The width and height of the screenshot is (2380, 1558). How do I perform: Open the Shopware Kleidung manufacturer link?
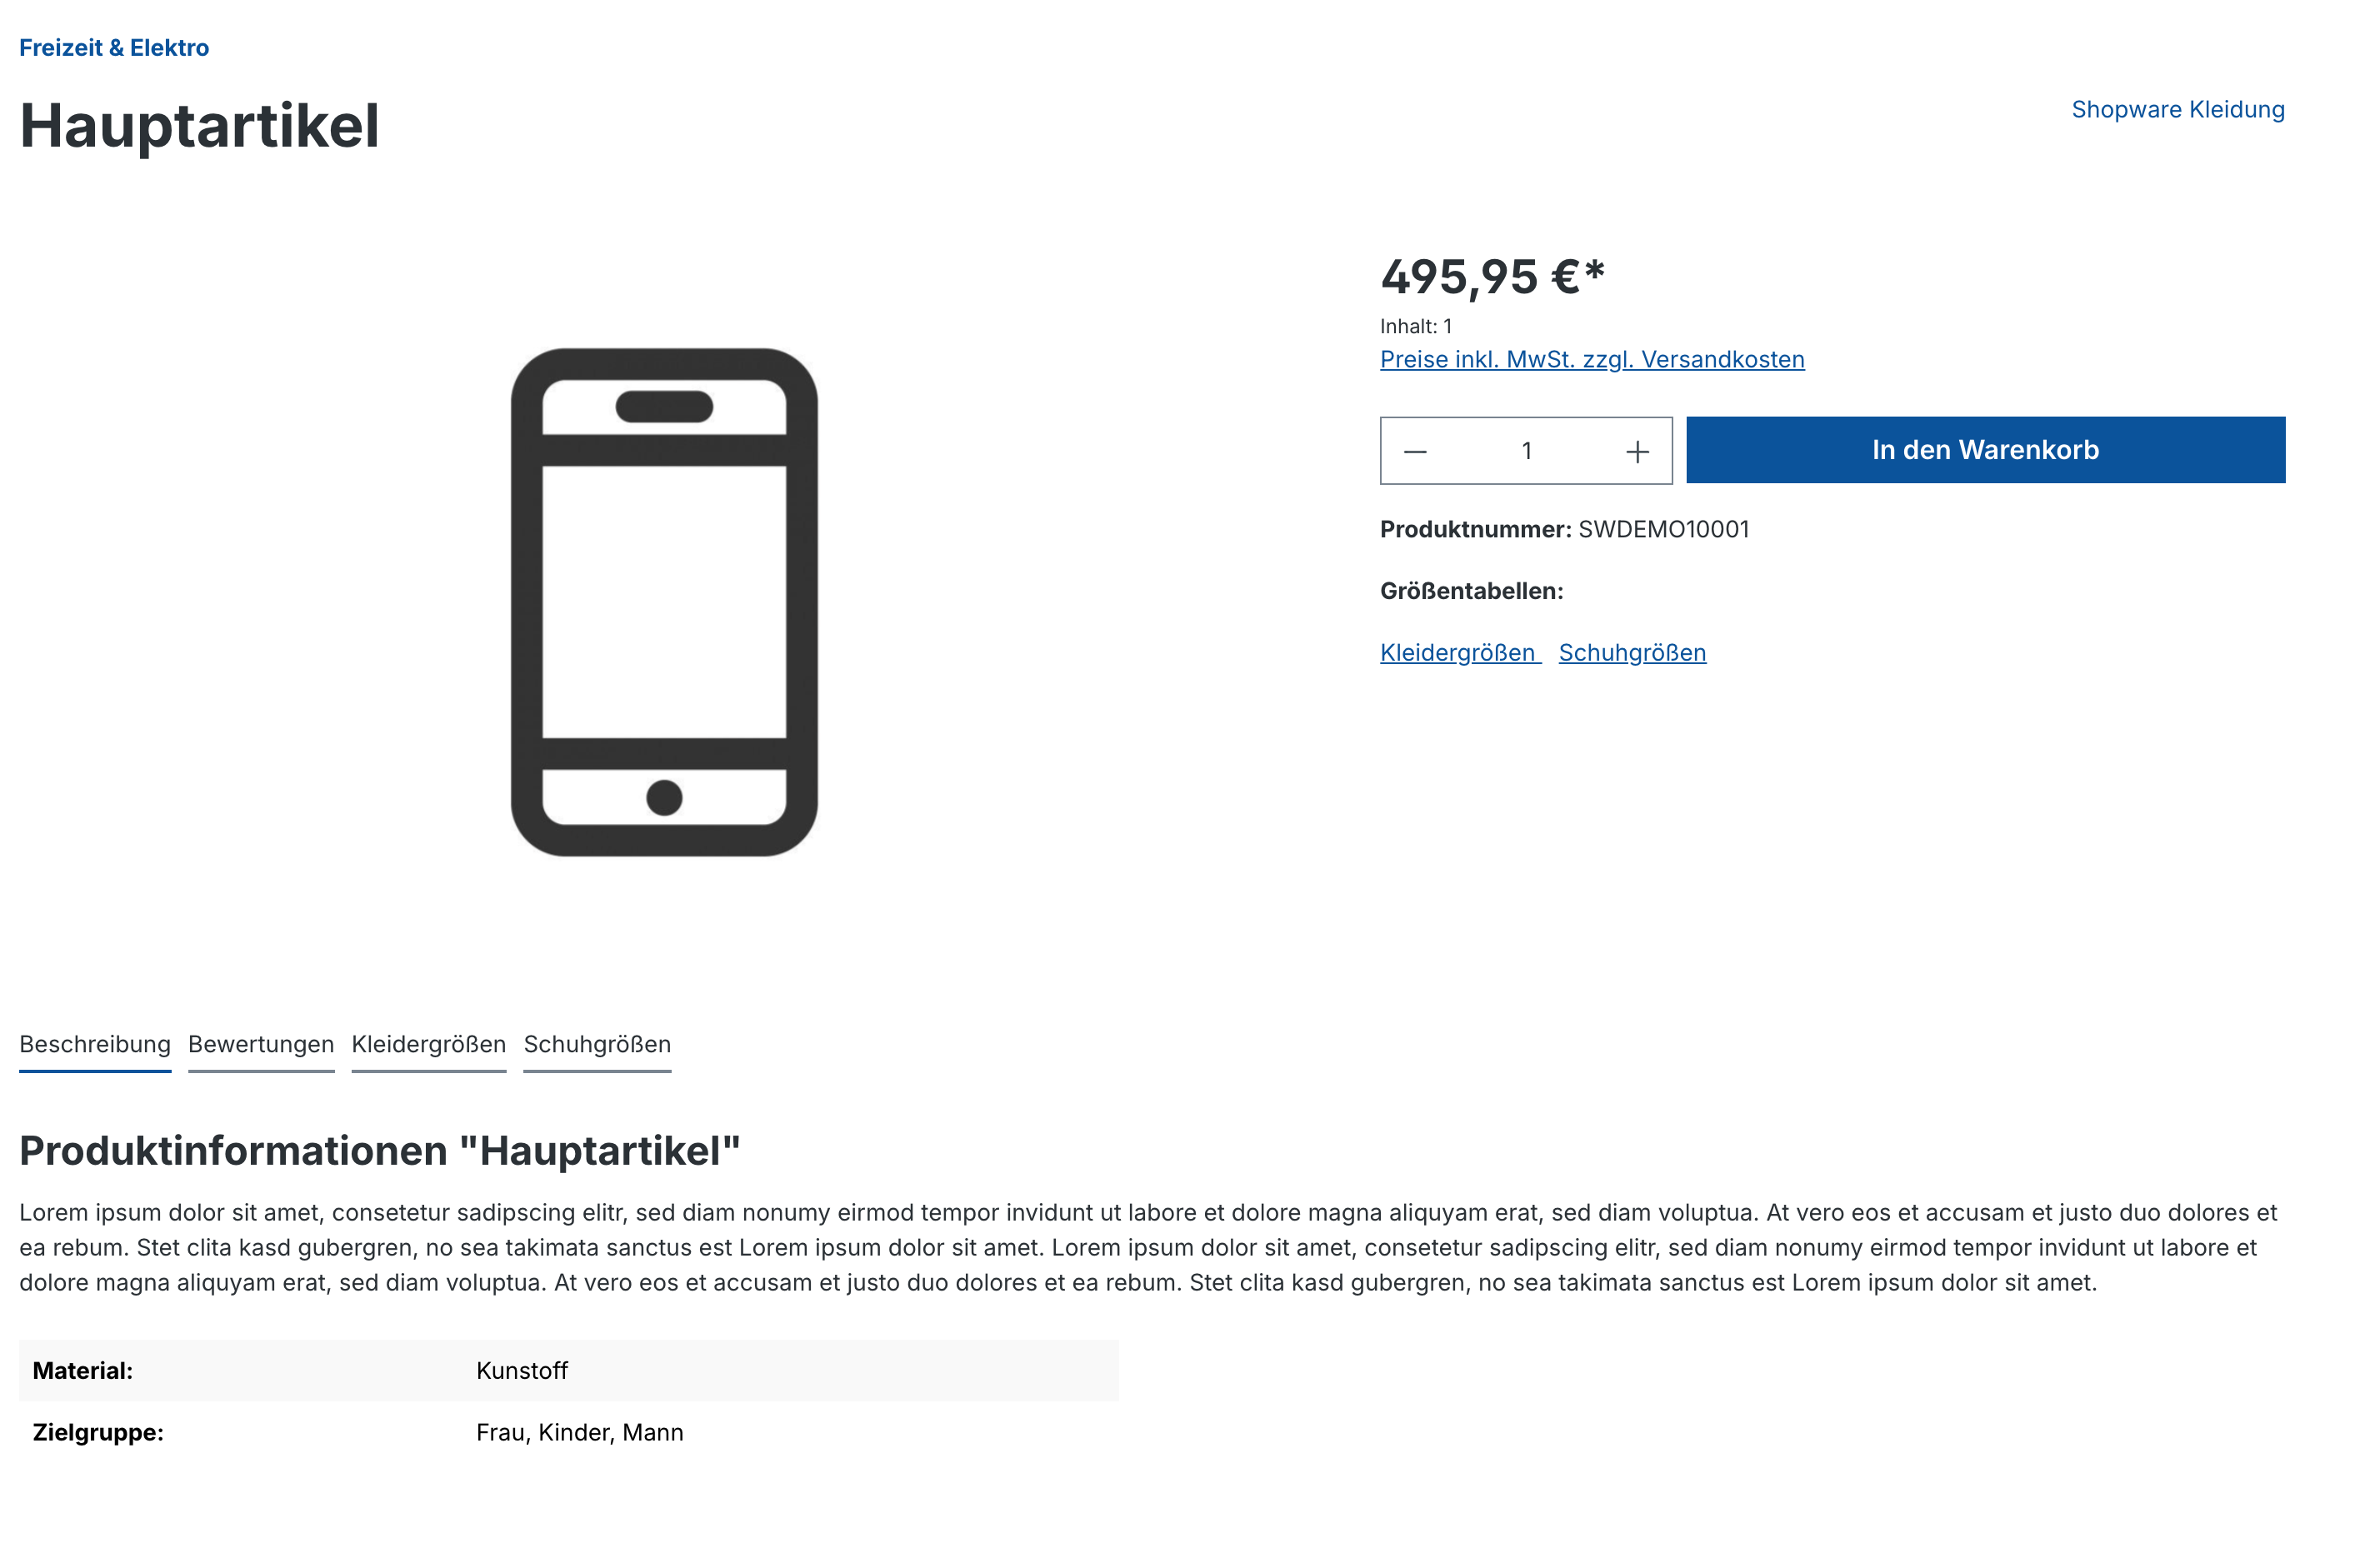[x=2177, y=110]
